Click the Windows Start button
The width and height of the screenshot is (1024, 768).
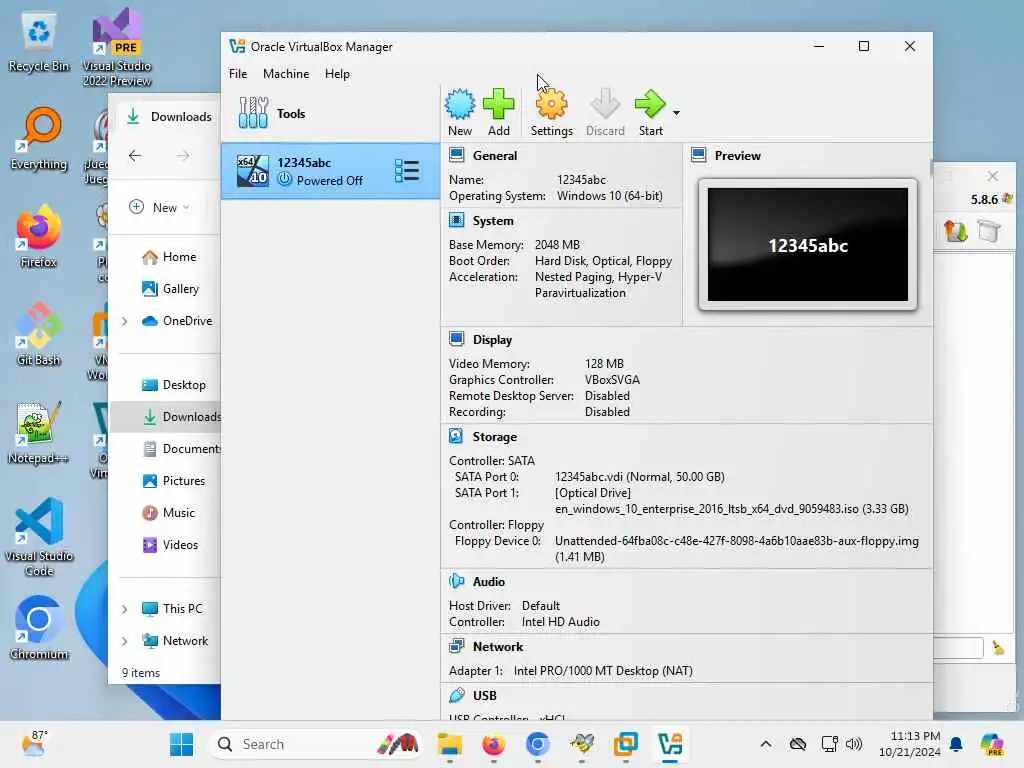coord(182,744)
